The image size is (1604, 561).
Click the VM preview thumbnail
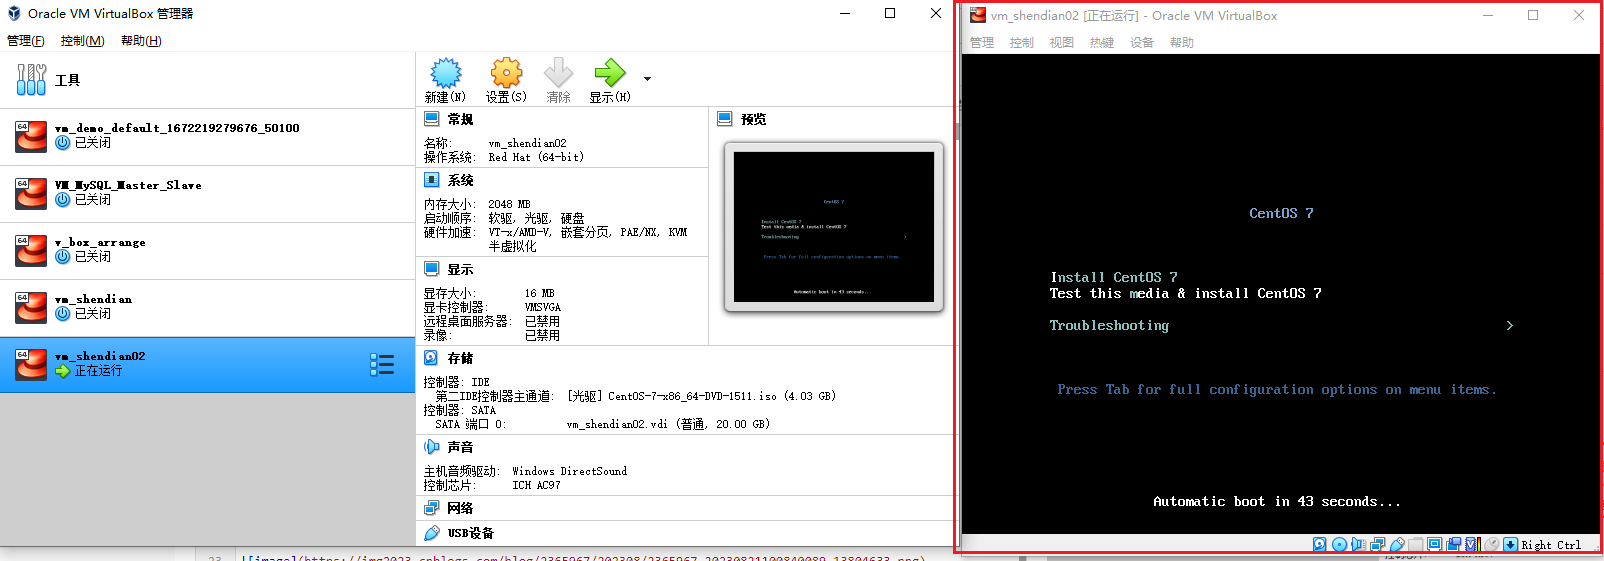(833, 227)
